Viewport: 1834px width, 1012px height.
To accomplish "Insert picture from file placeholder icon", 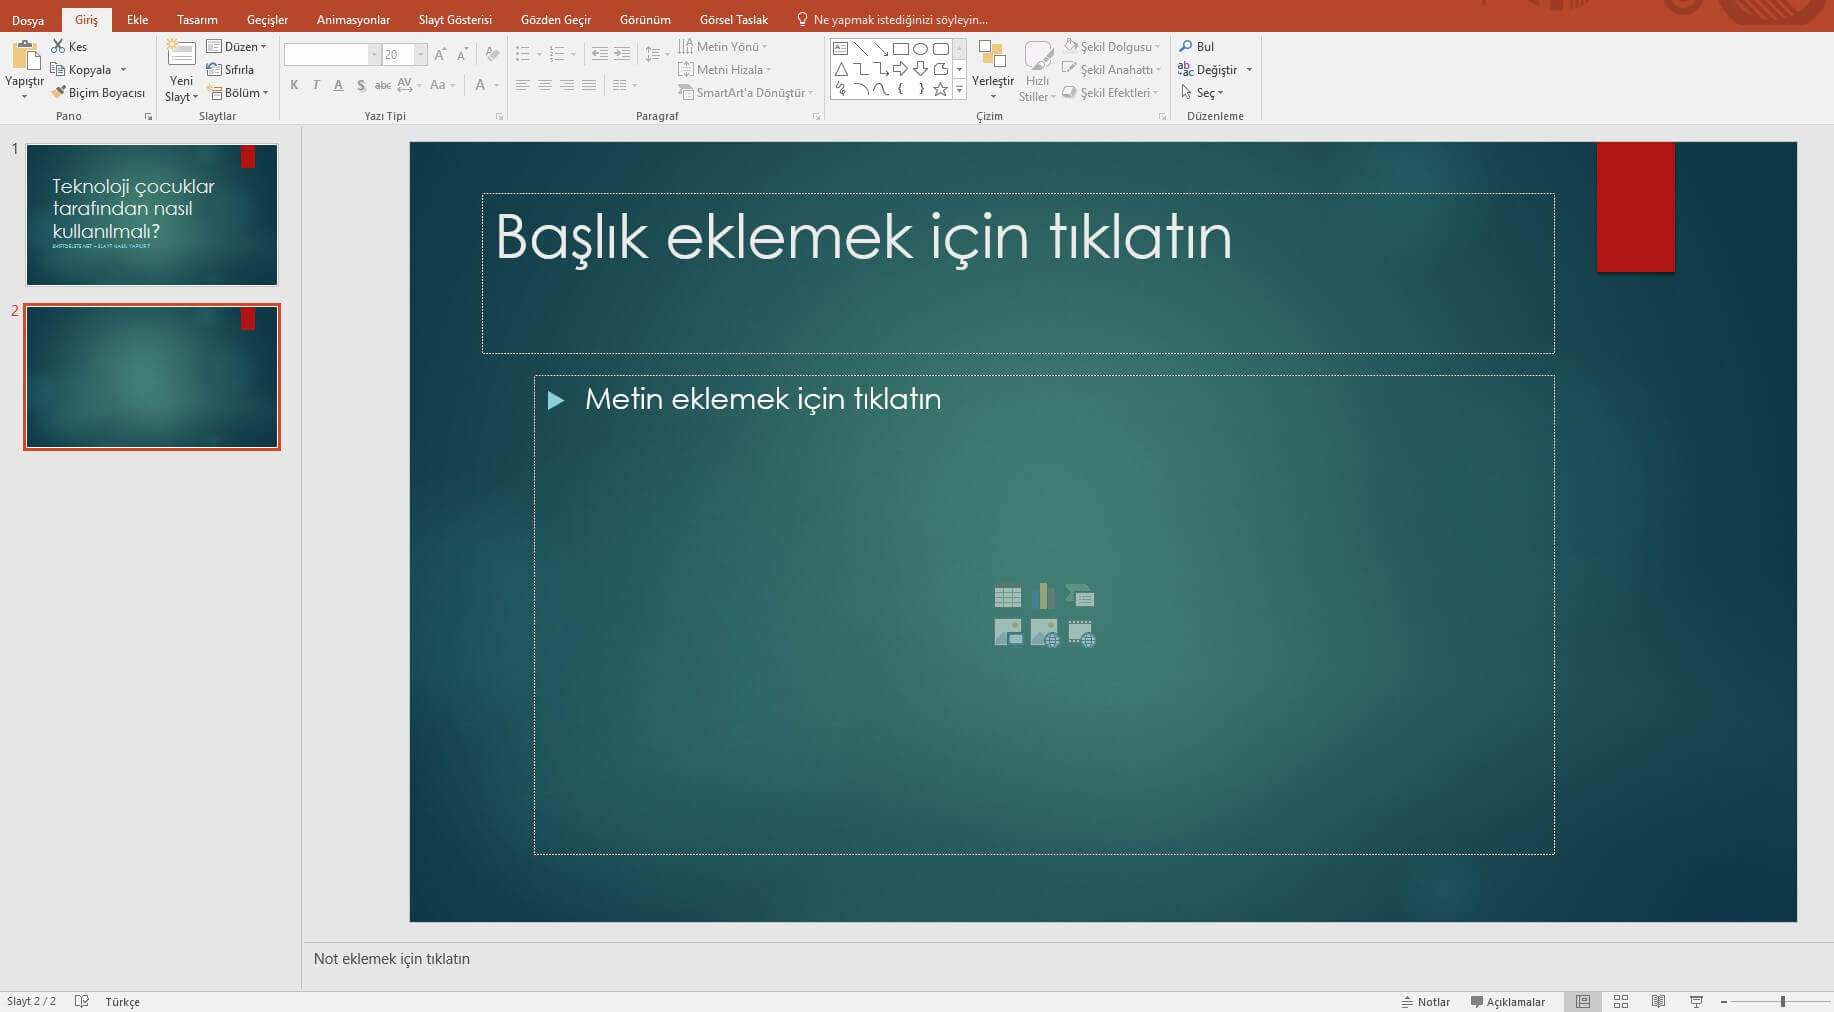I will click(1008, 633).
